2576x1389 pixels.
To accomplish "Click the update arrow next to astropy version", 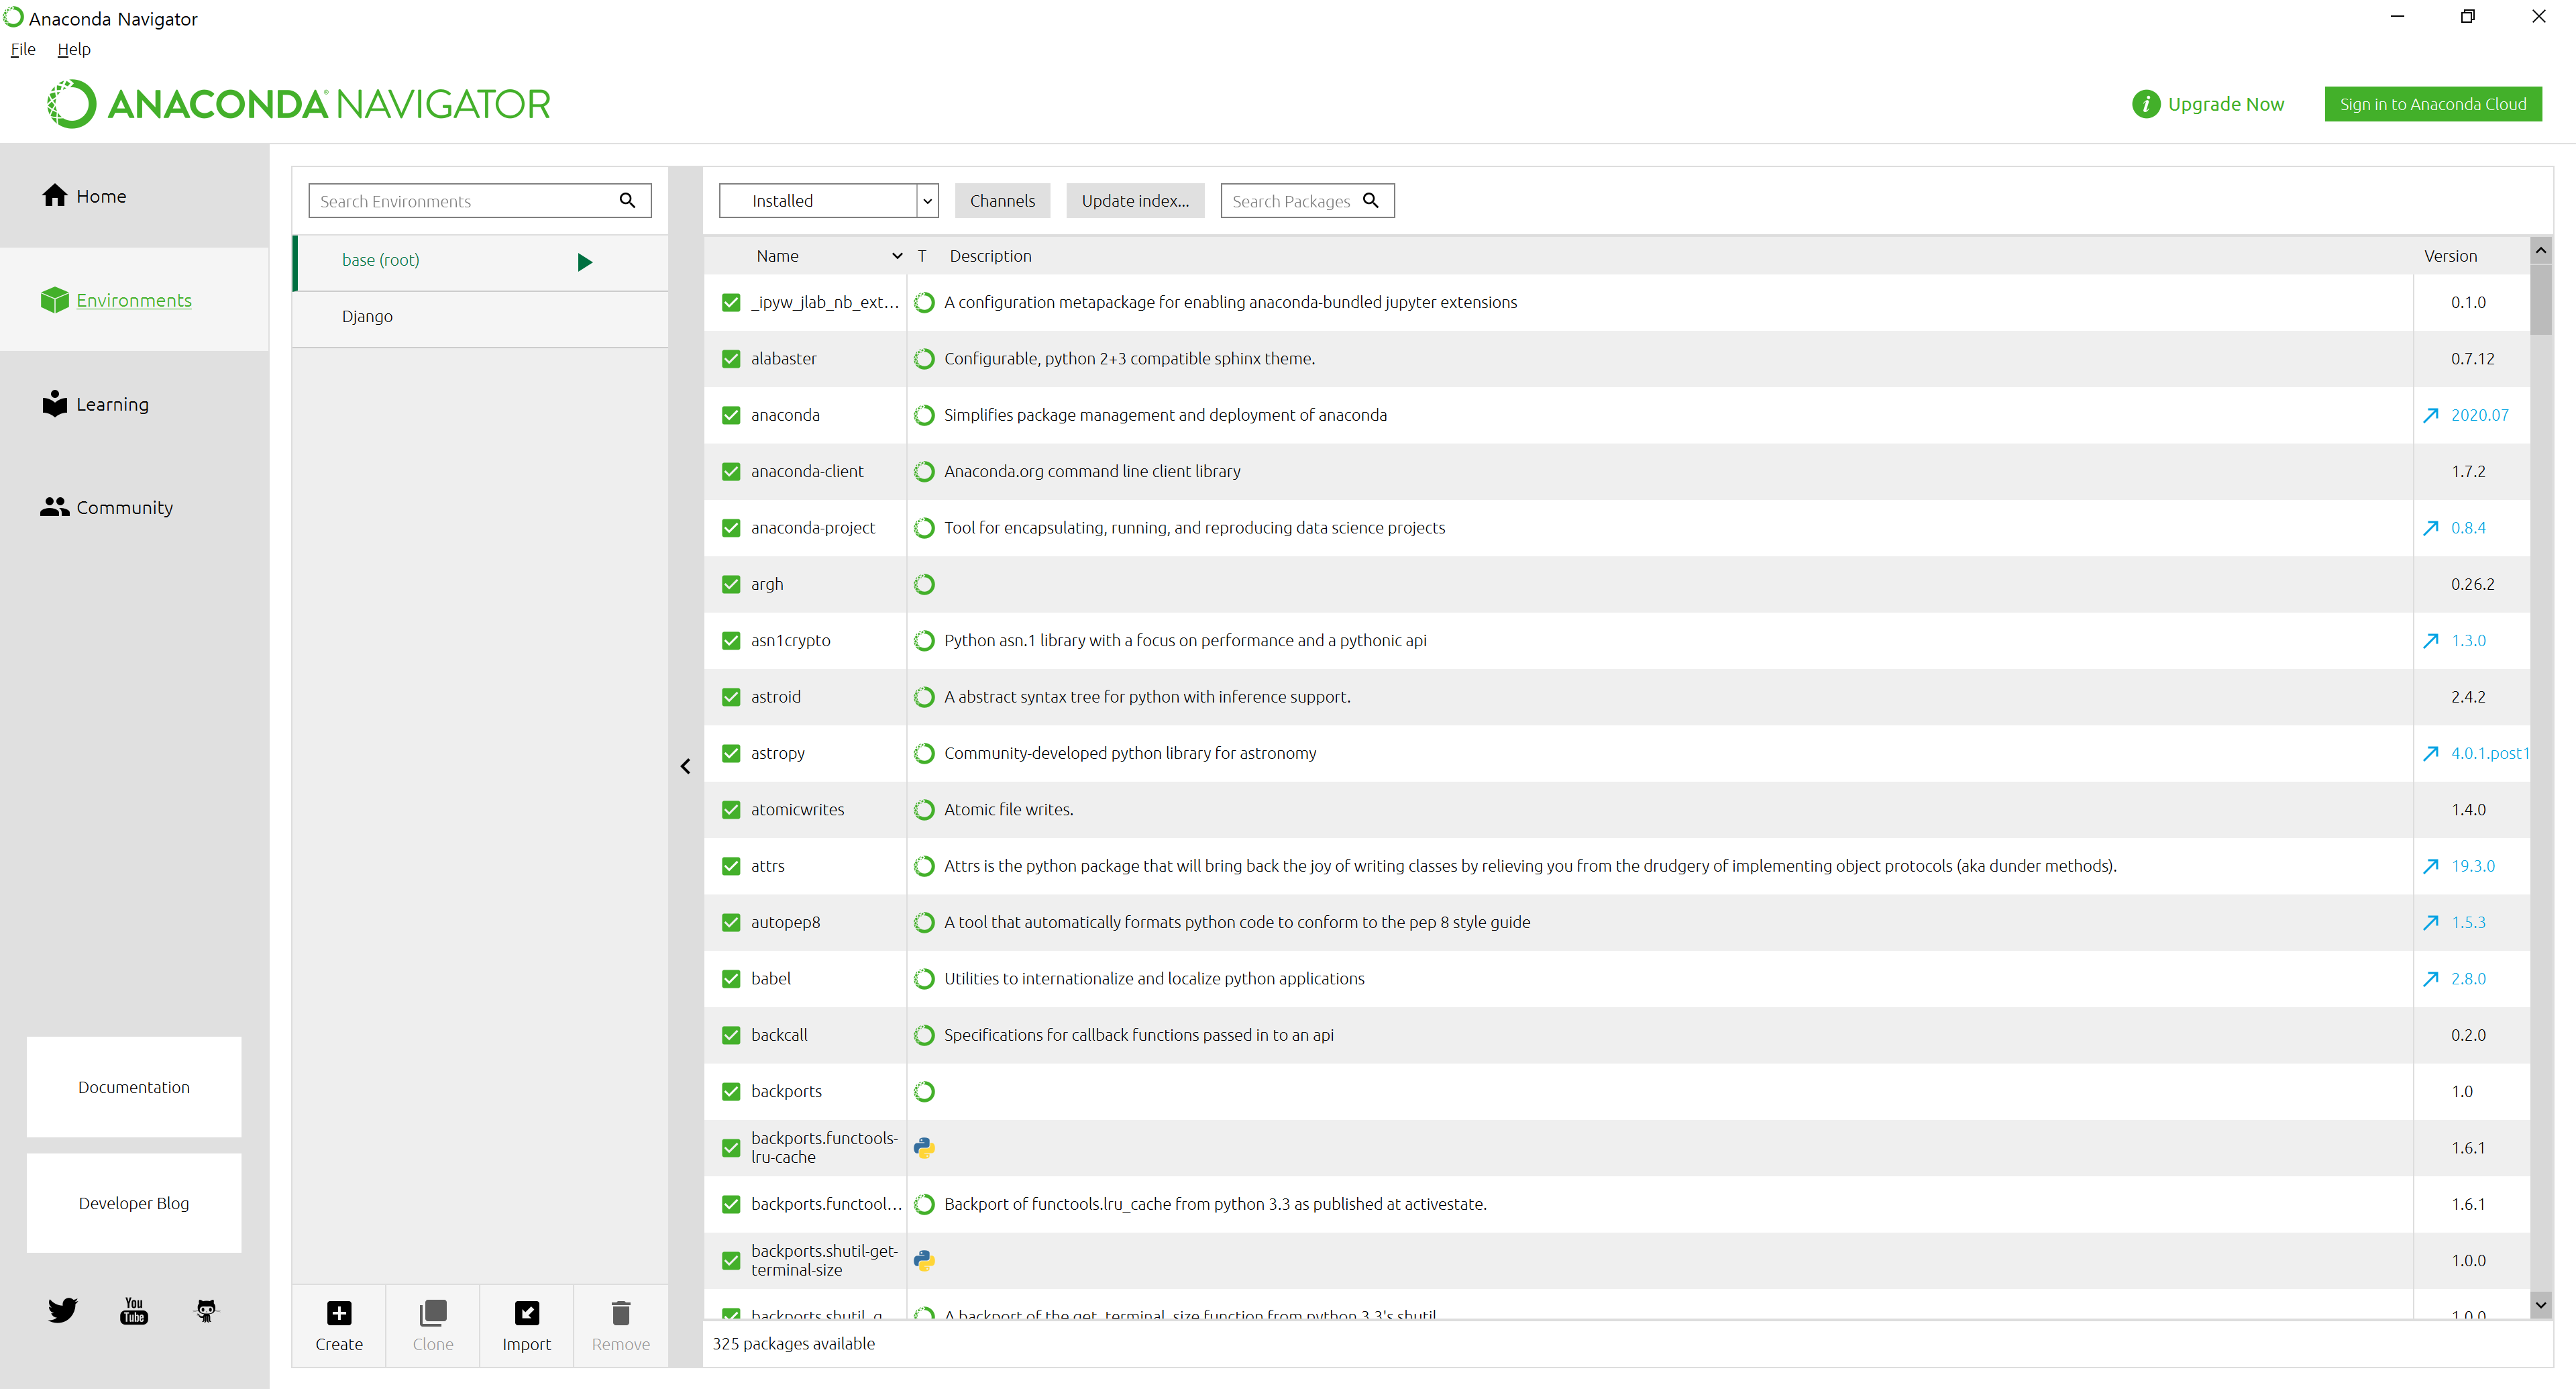I will [2430, 753].
